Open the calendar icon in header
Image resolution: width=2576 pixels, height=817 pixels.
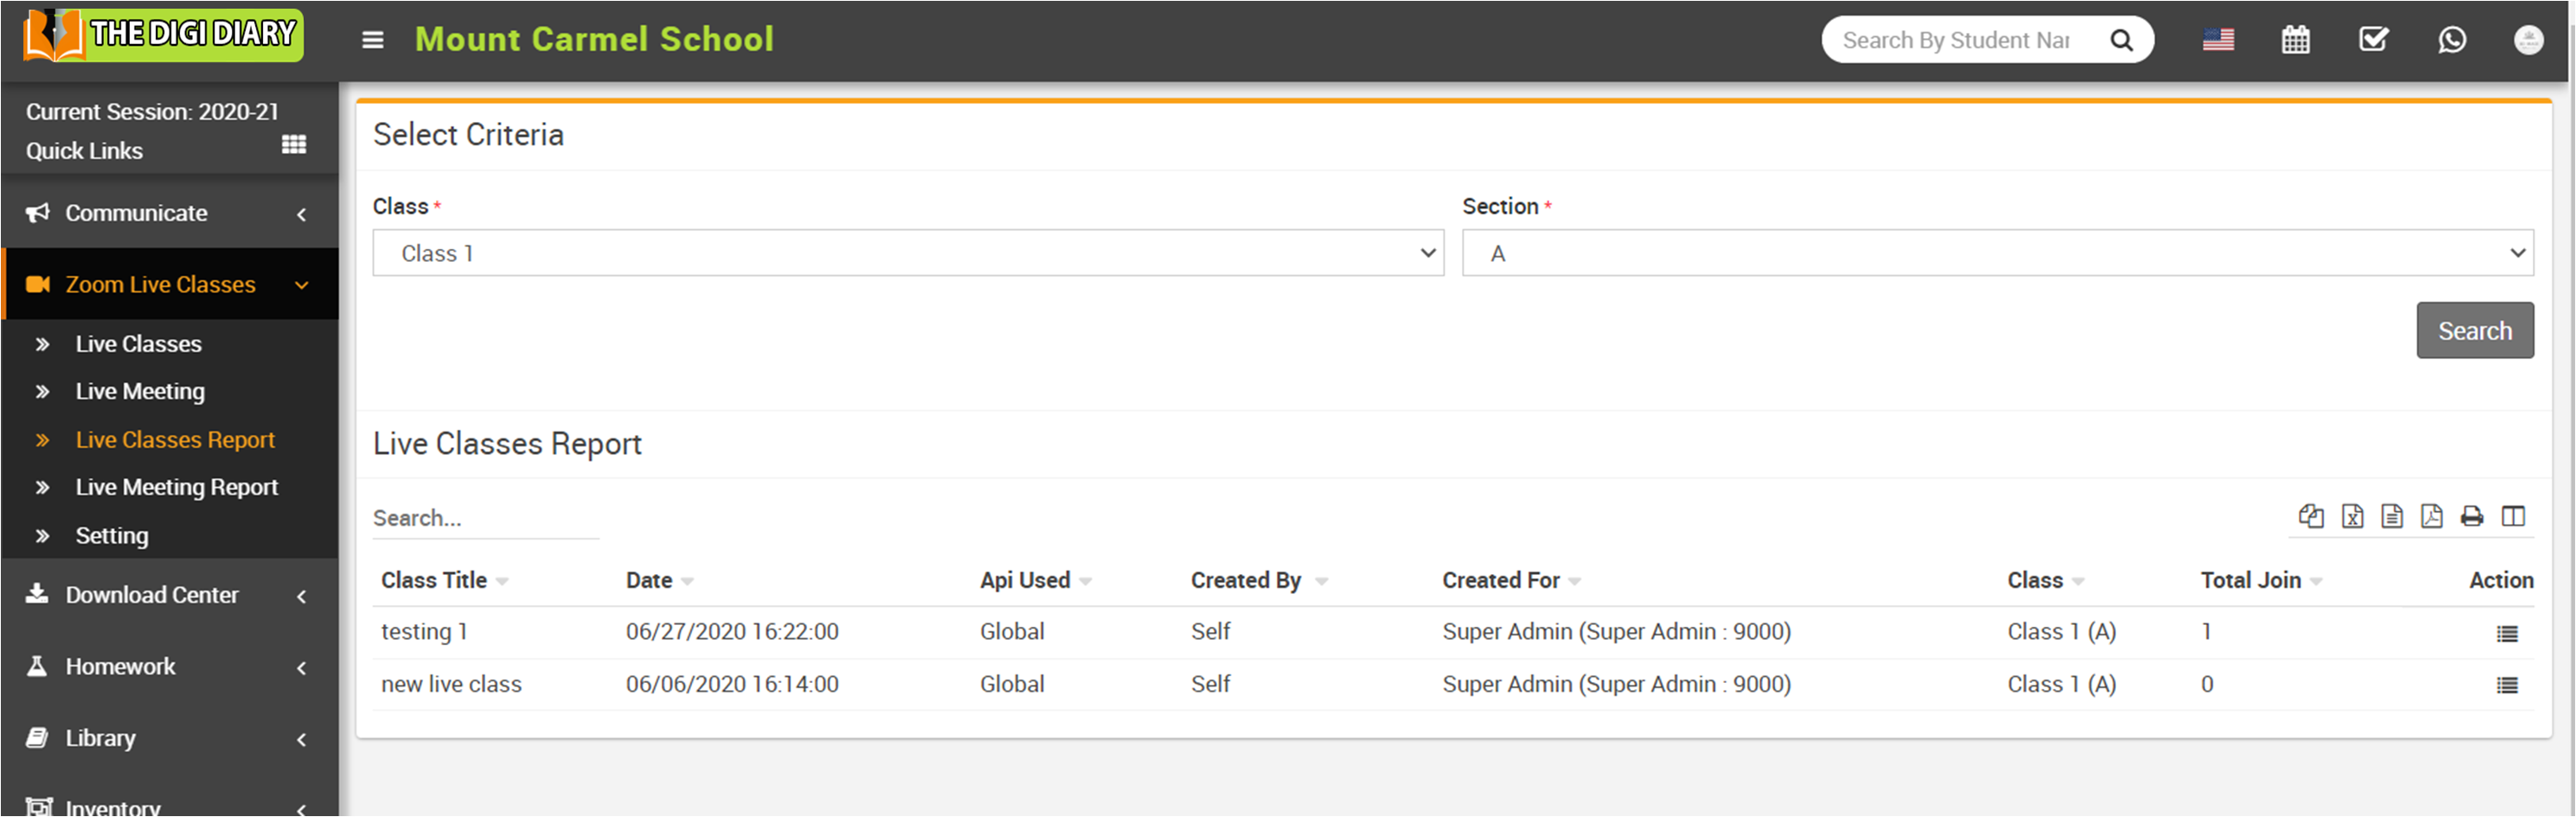click(x=2295, y=40)
